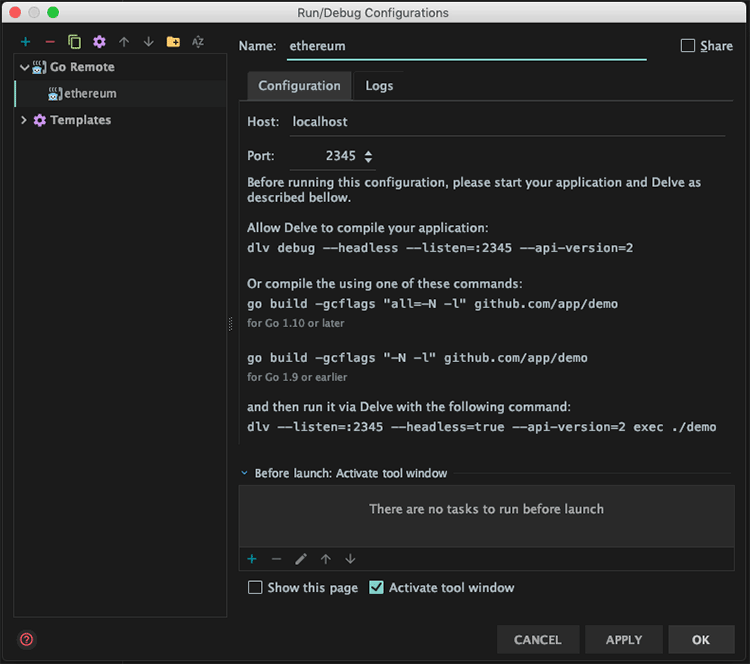This screenshot has width=750, height=664.
Task: Select the ethereum configuration in the tree
Action: [121, 93]
